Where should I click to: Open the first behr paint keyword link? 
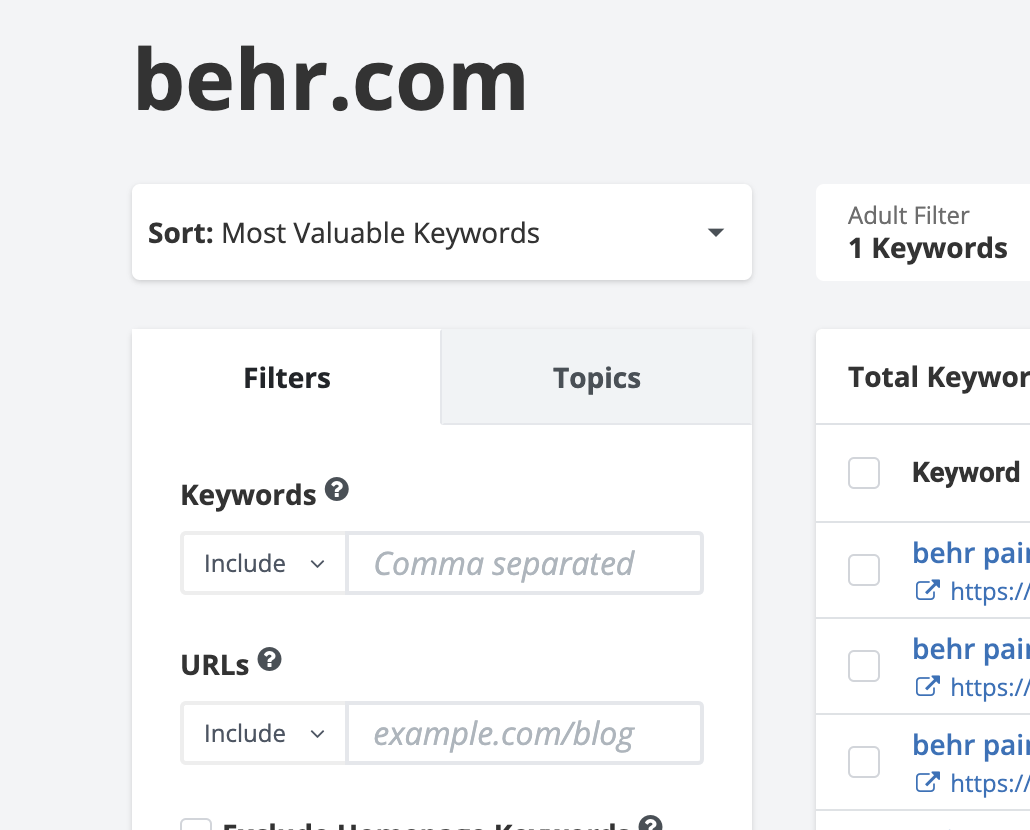[x=970, y=554]
